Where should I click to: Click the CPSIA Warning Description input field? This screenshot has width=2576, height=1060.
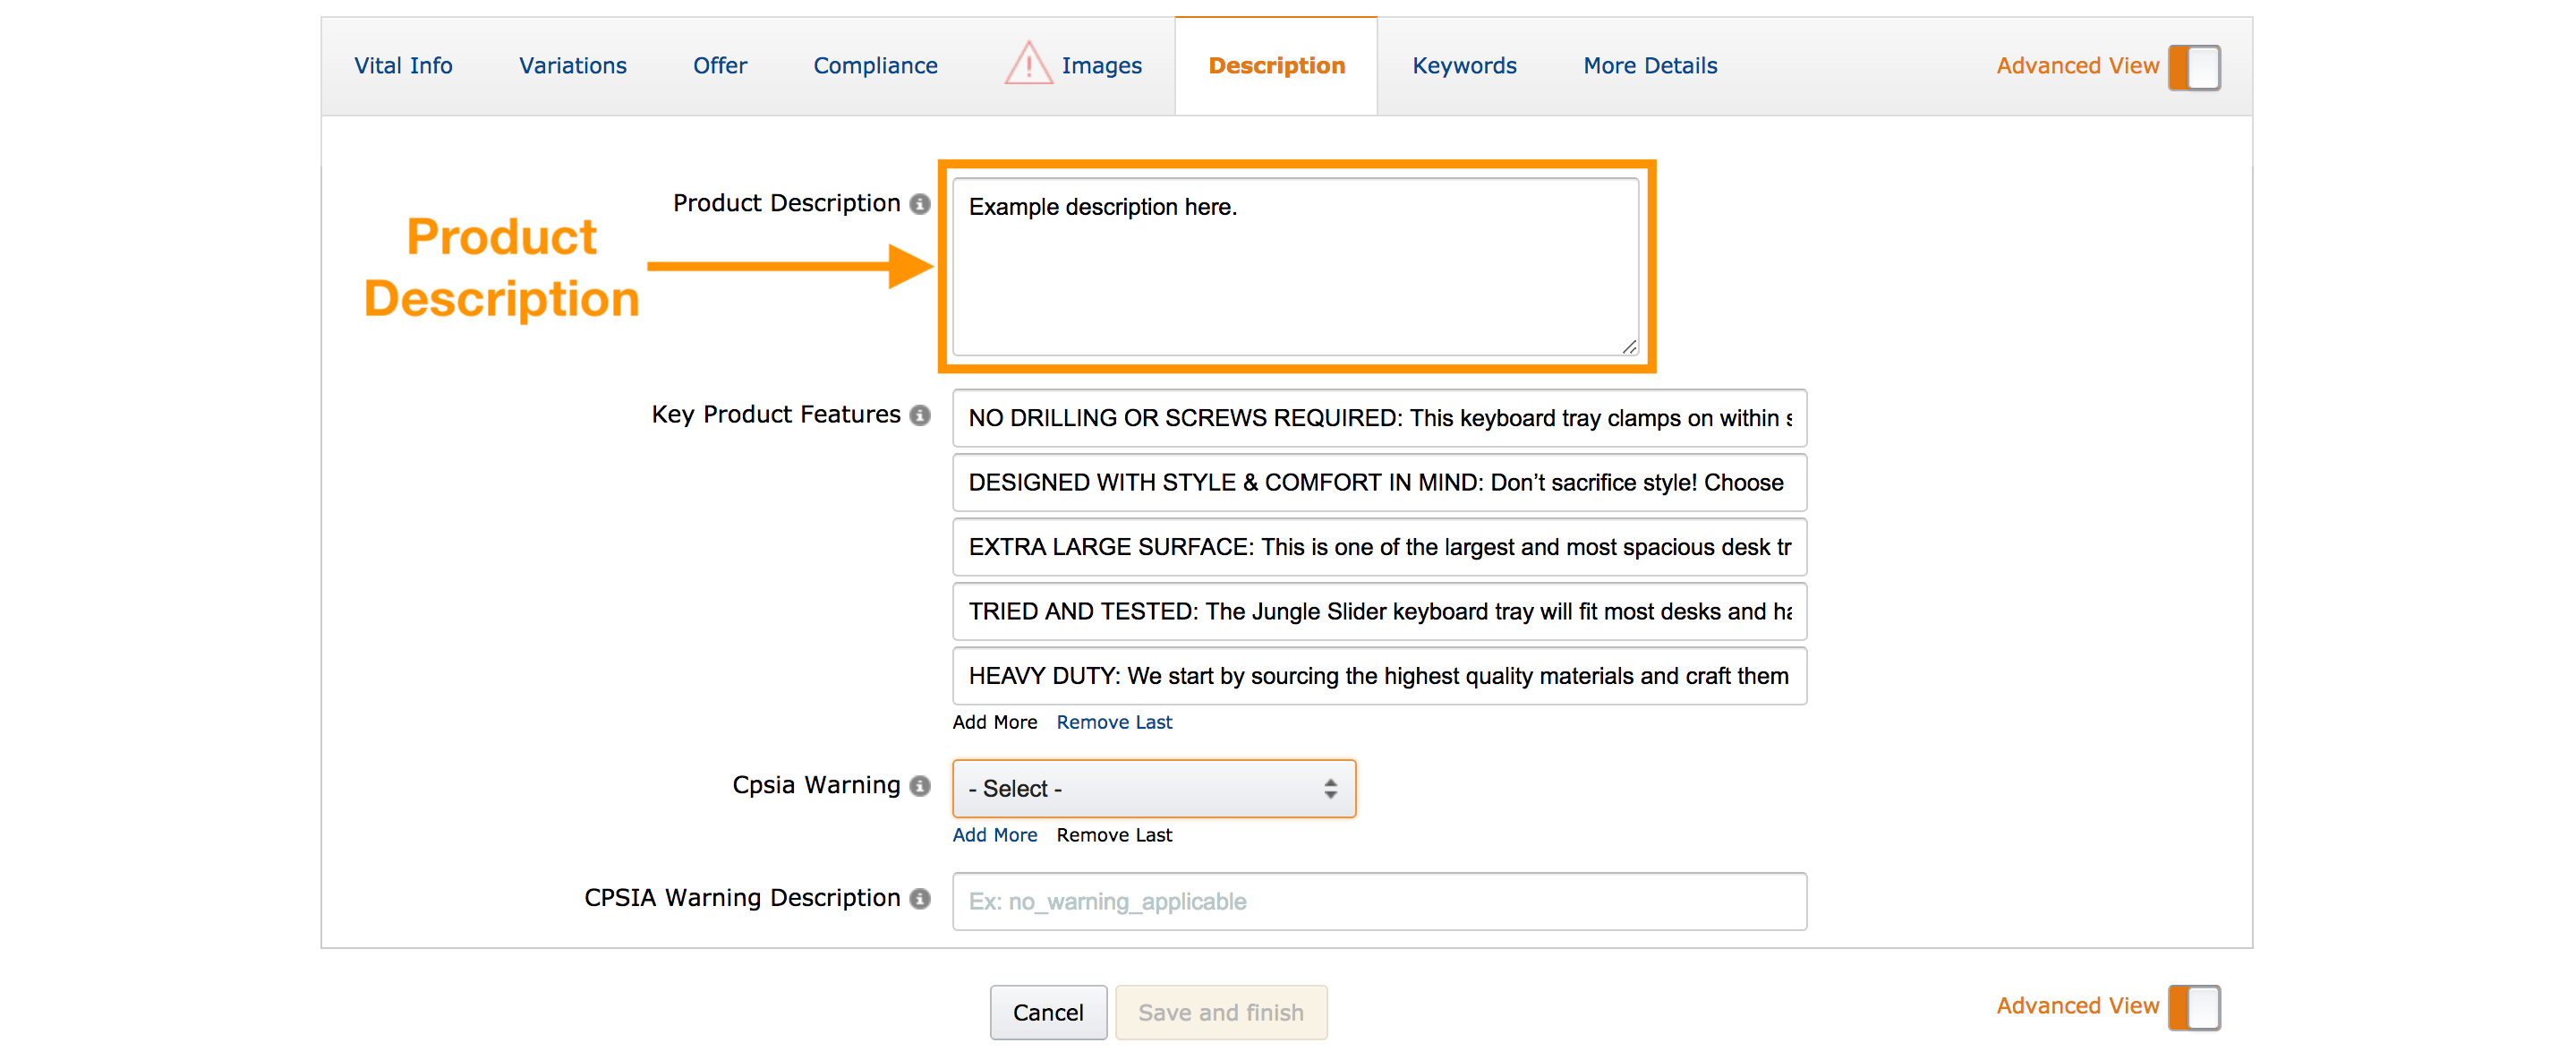pos(1378,901)
